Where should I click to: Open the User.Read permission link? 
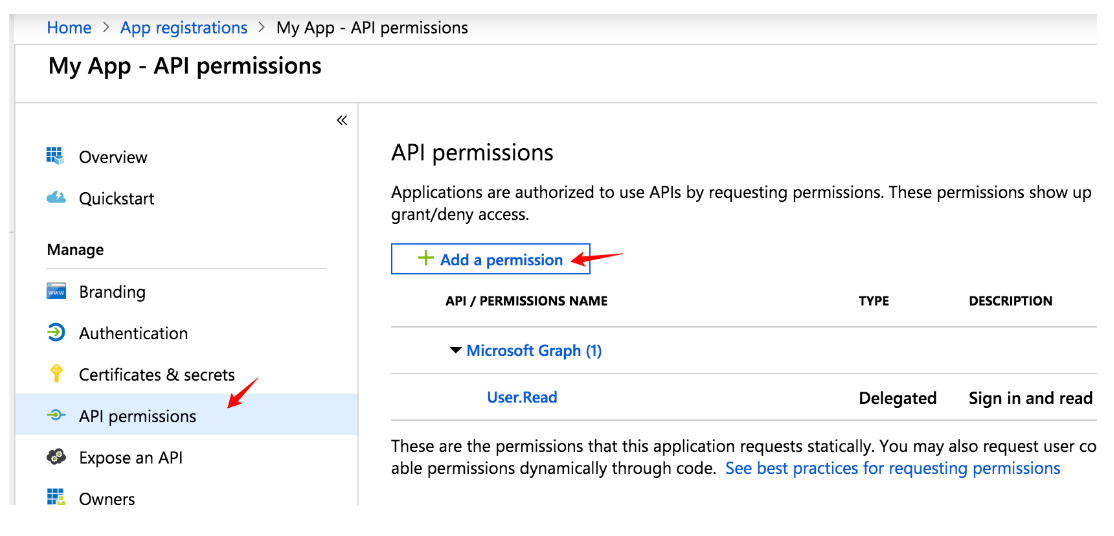522,397
